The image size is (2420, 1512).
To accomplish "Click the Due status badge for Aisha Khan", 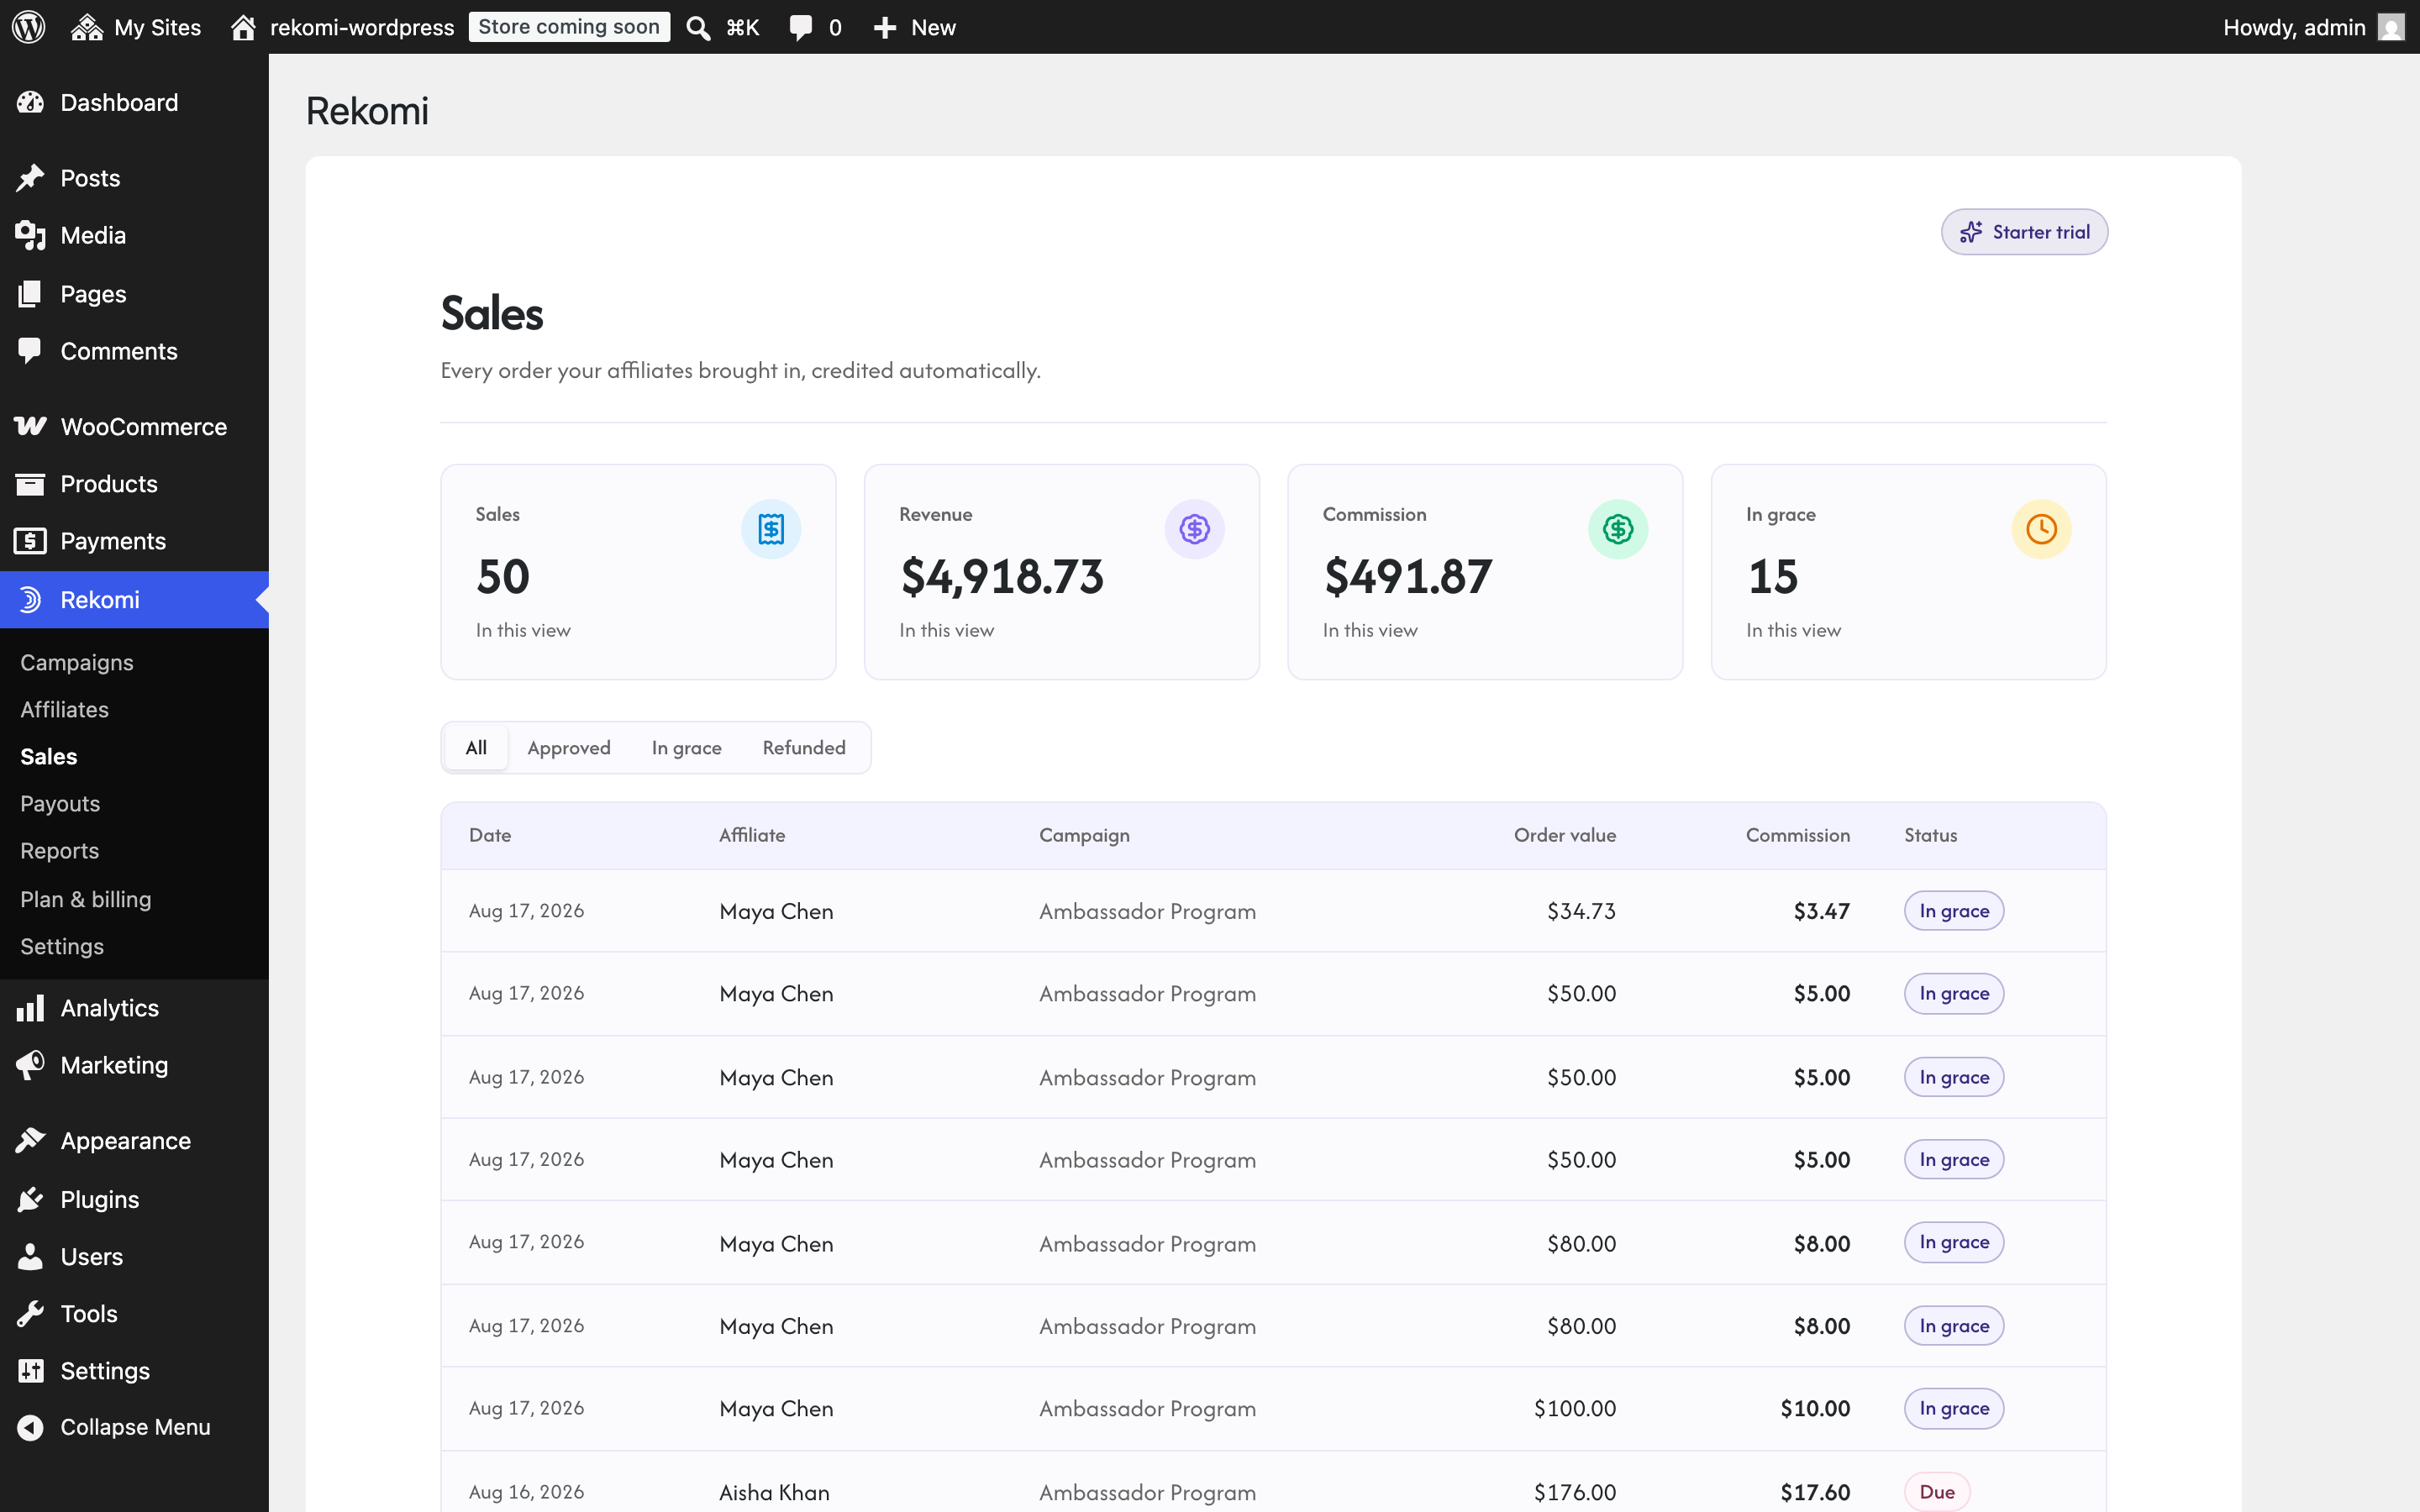I will click(1937, 1491).
